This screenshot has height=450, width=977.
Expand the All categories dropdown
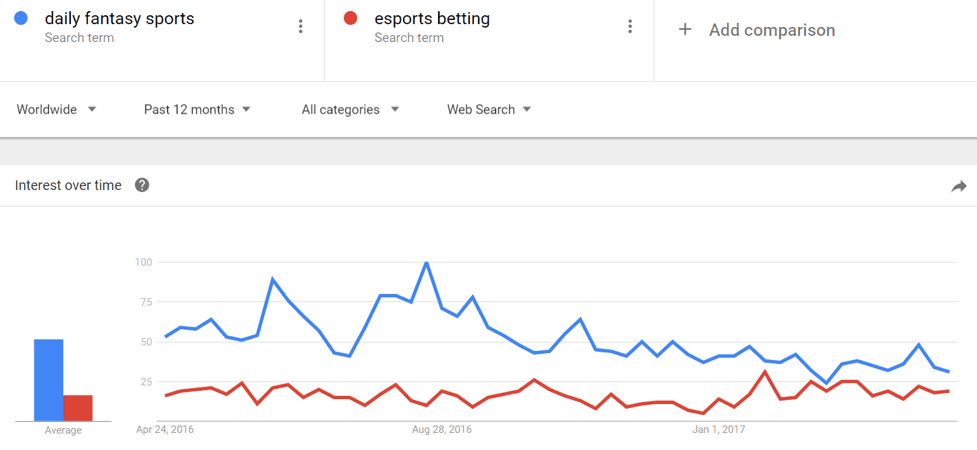pos(350,110)
